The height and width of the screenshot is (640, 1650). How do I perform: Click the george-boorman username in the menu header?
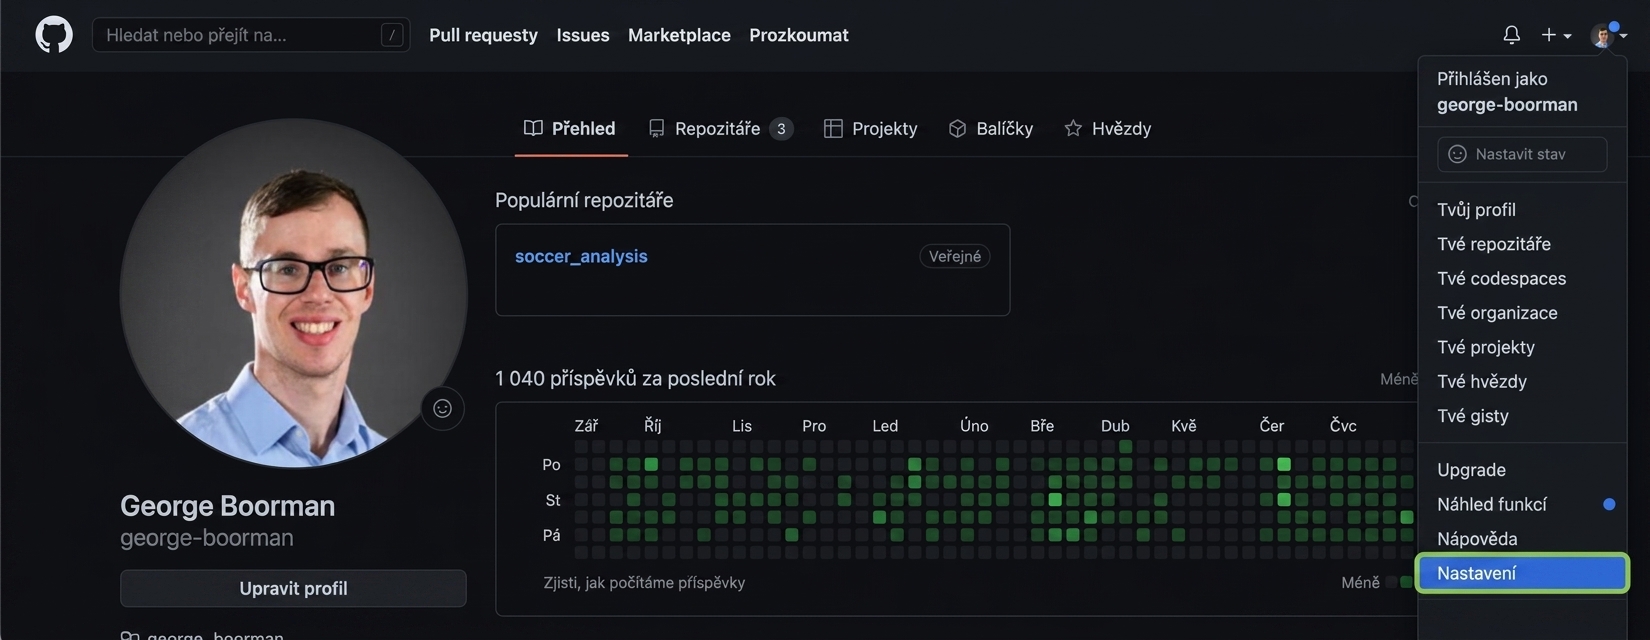(1507, 105)
